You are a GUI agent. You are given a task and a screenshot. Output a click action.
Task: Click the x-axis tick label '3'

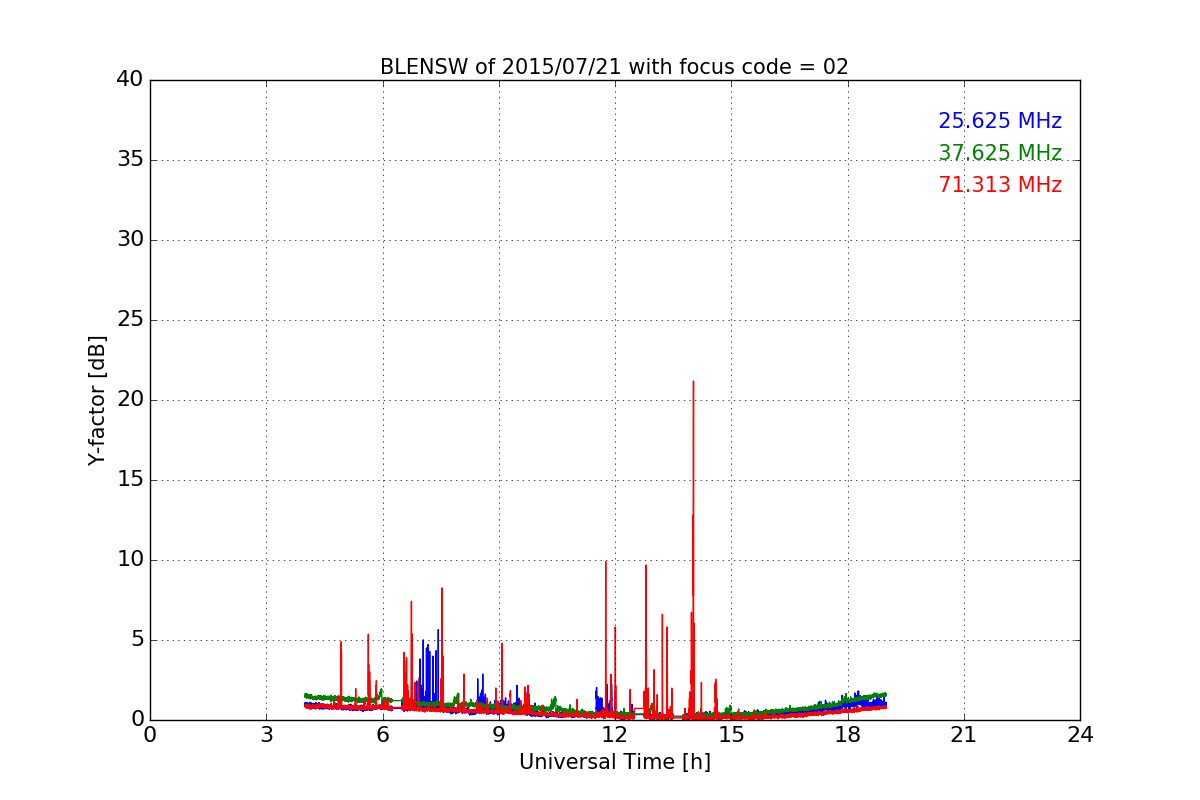pos(266,735)
